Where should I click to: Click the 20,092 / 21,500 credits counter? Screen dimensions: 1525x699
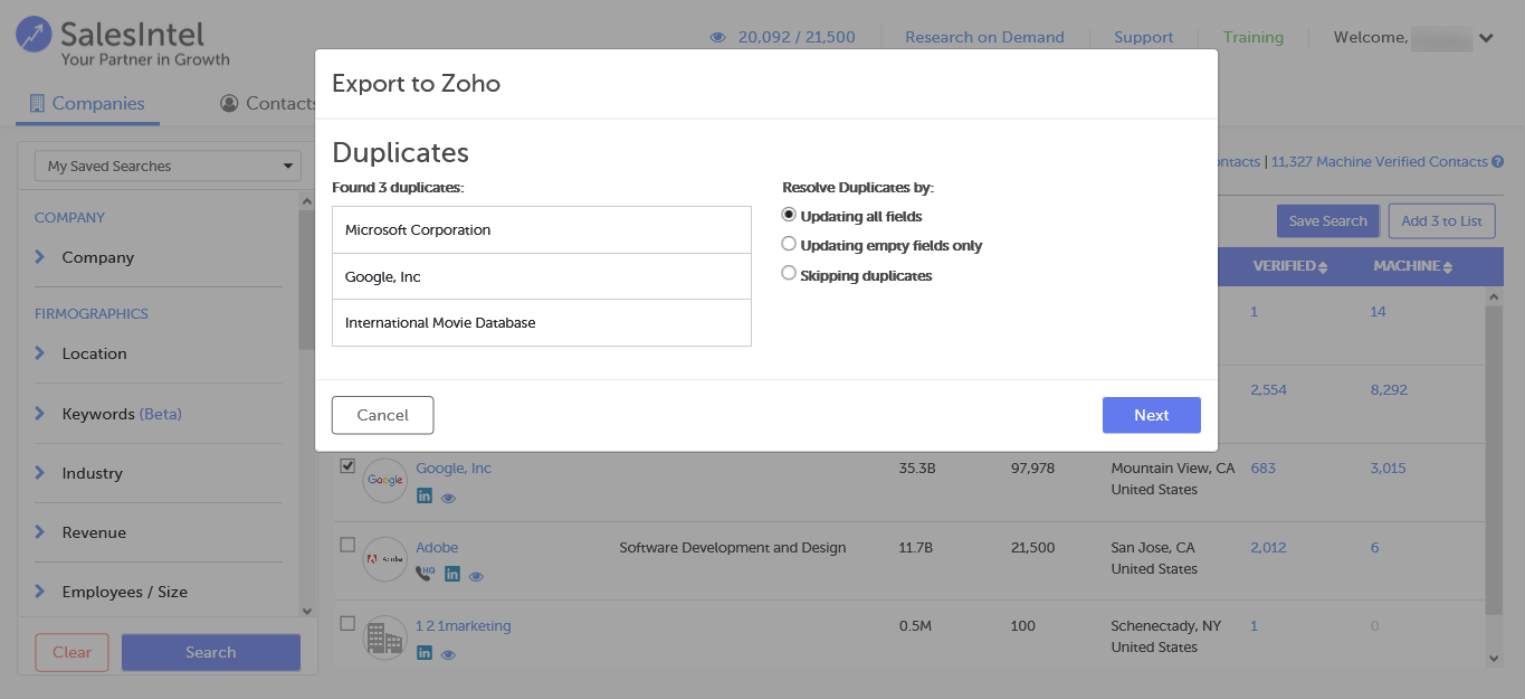[x=796, y=37]
